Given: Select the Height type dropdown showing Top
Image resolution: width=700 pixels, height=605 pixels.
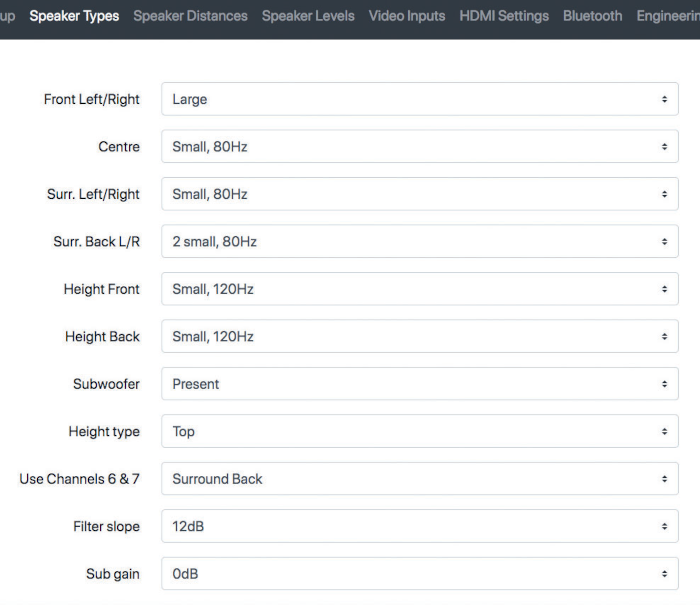Looking at the screenshot, I should [420, 431].
